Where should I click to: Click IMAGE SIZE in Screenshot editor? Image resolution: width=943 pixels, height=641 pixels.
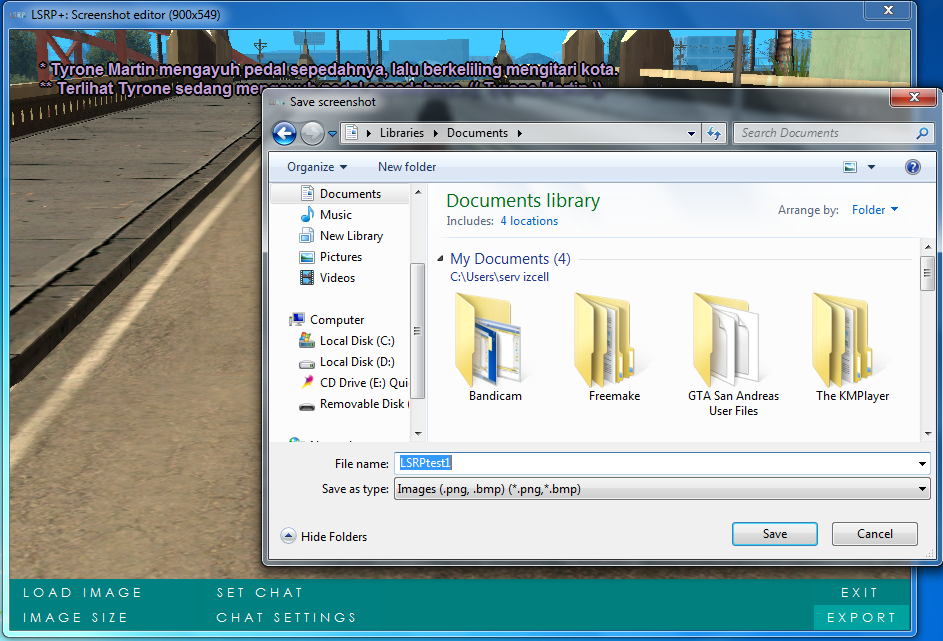[75, 618]
